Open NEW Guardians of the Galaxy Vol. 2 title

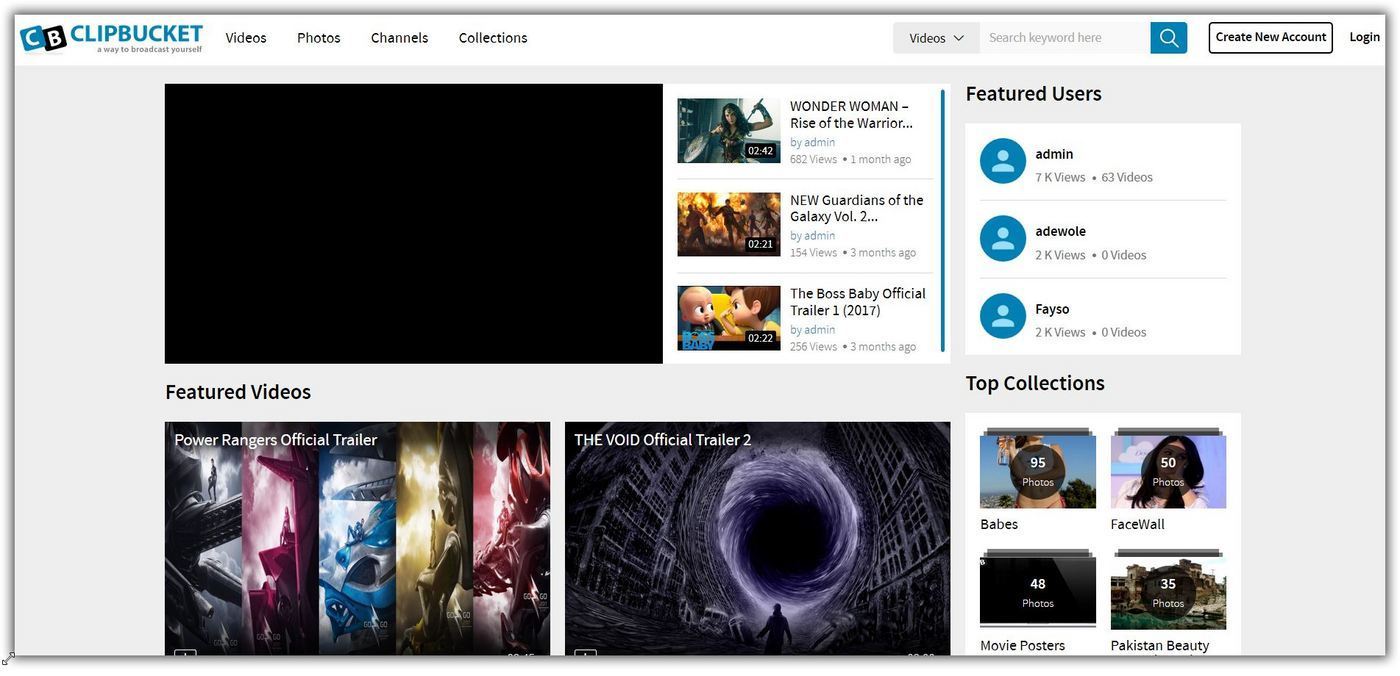click(x=857, y=208)
